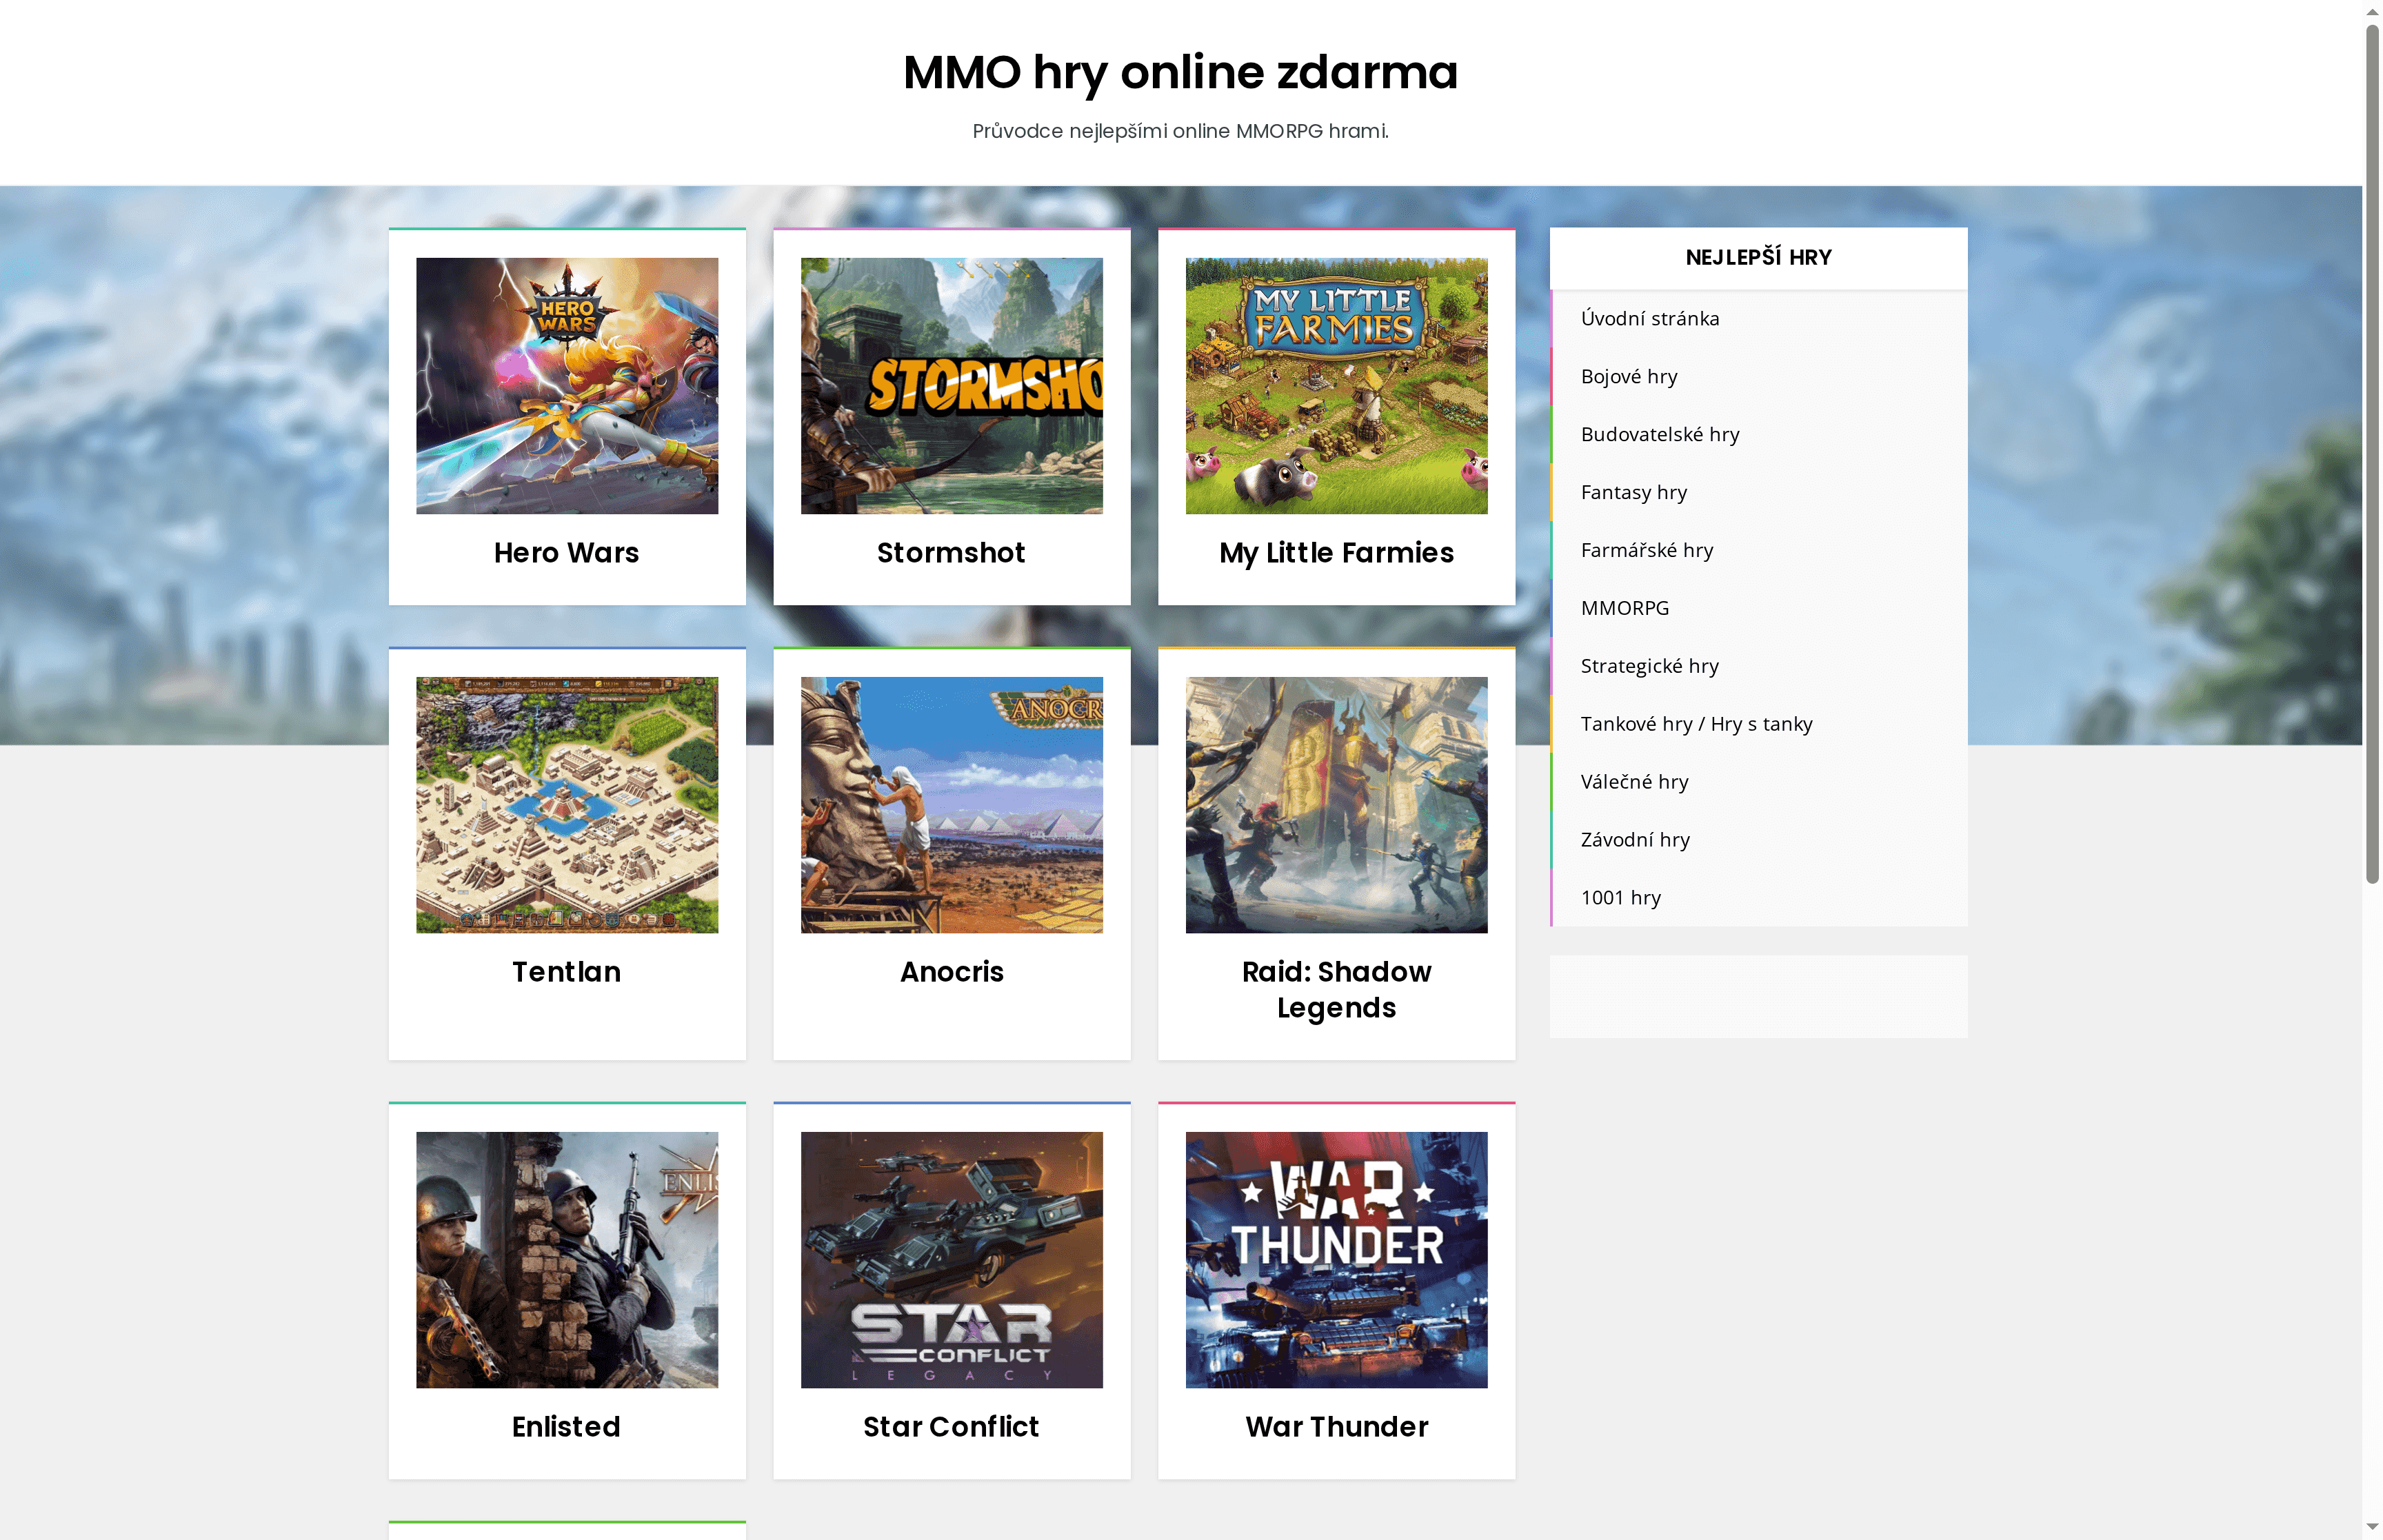Image resolution: width=2383 pixels, height=1540 pixels.
Task: Click MMO hry online zdarma heading
Action: tap(1180, 72)
